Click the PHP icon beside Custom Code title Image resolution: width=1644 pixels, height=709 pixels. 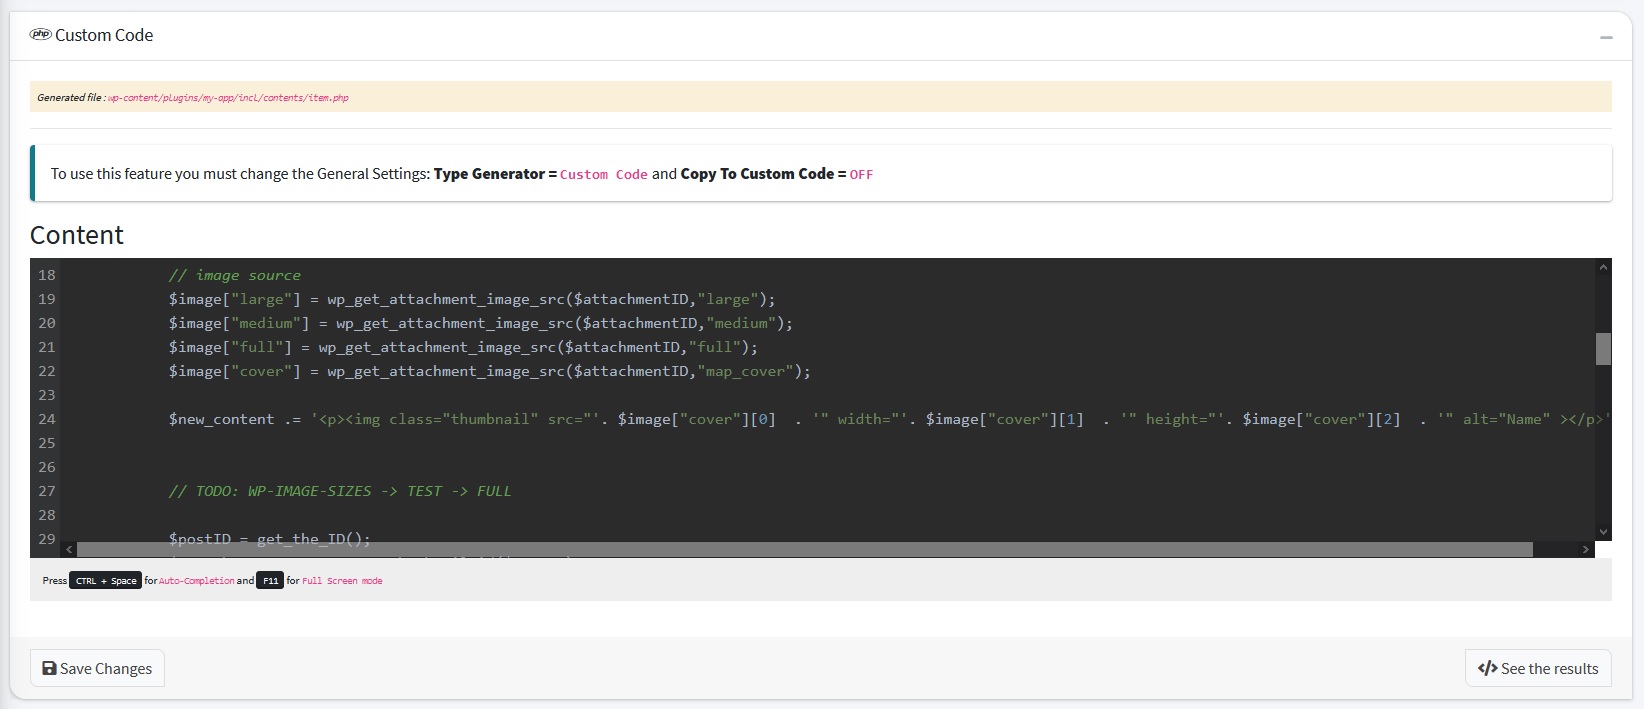(x=40, y=34)
